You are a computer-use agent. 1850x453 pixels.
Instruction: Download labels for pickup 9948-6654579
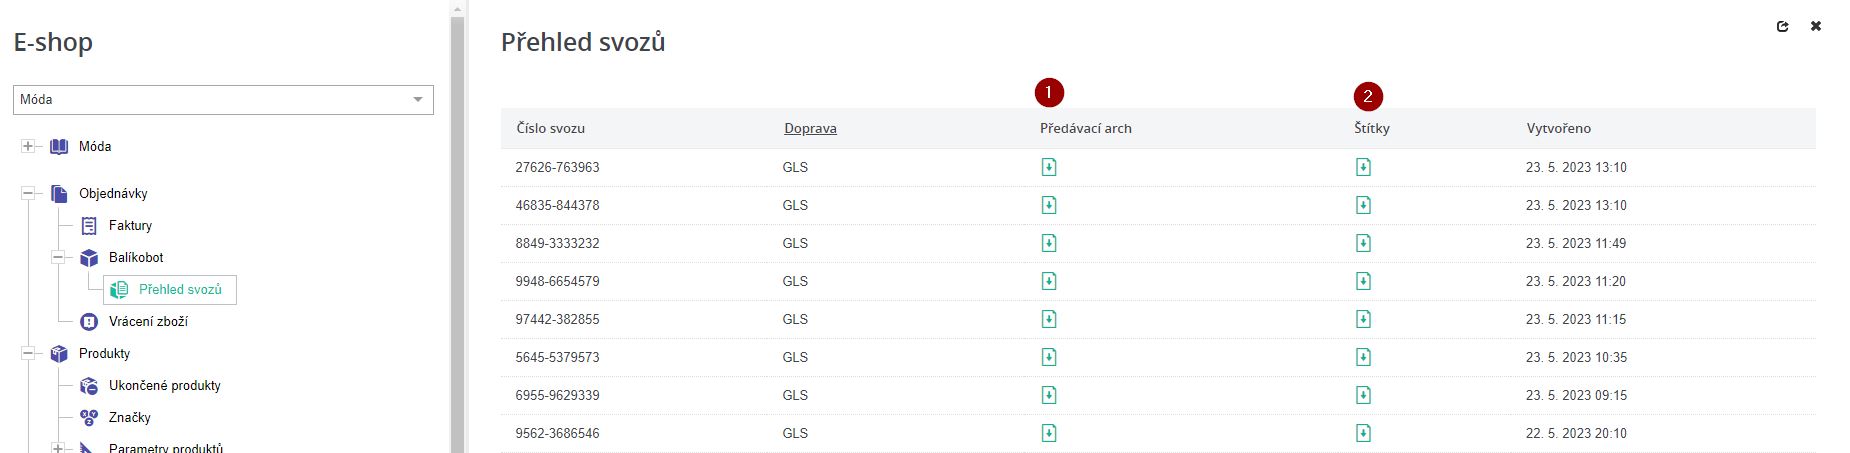pos(1362,281)
